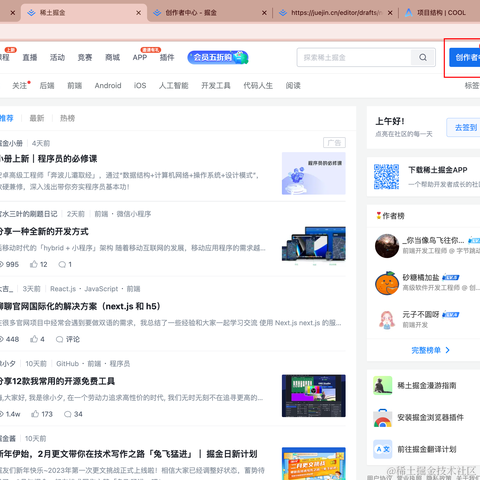Open the 直播 nav item
The width and height of the screenshot is (480, 480).
(30, 58)
